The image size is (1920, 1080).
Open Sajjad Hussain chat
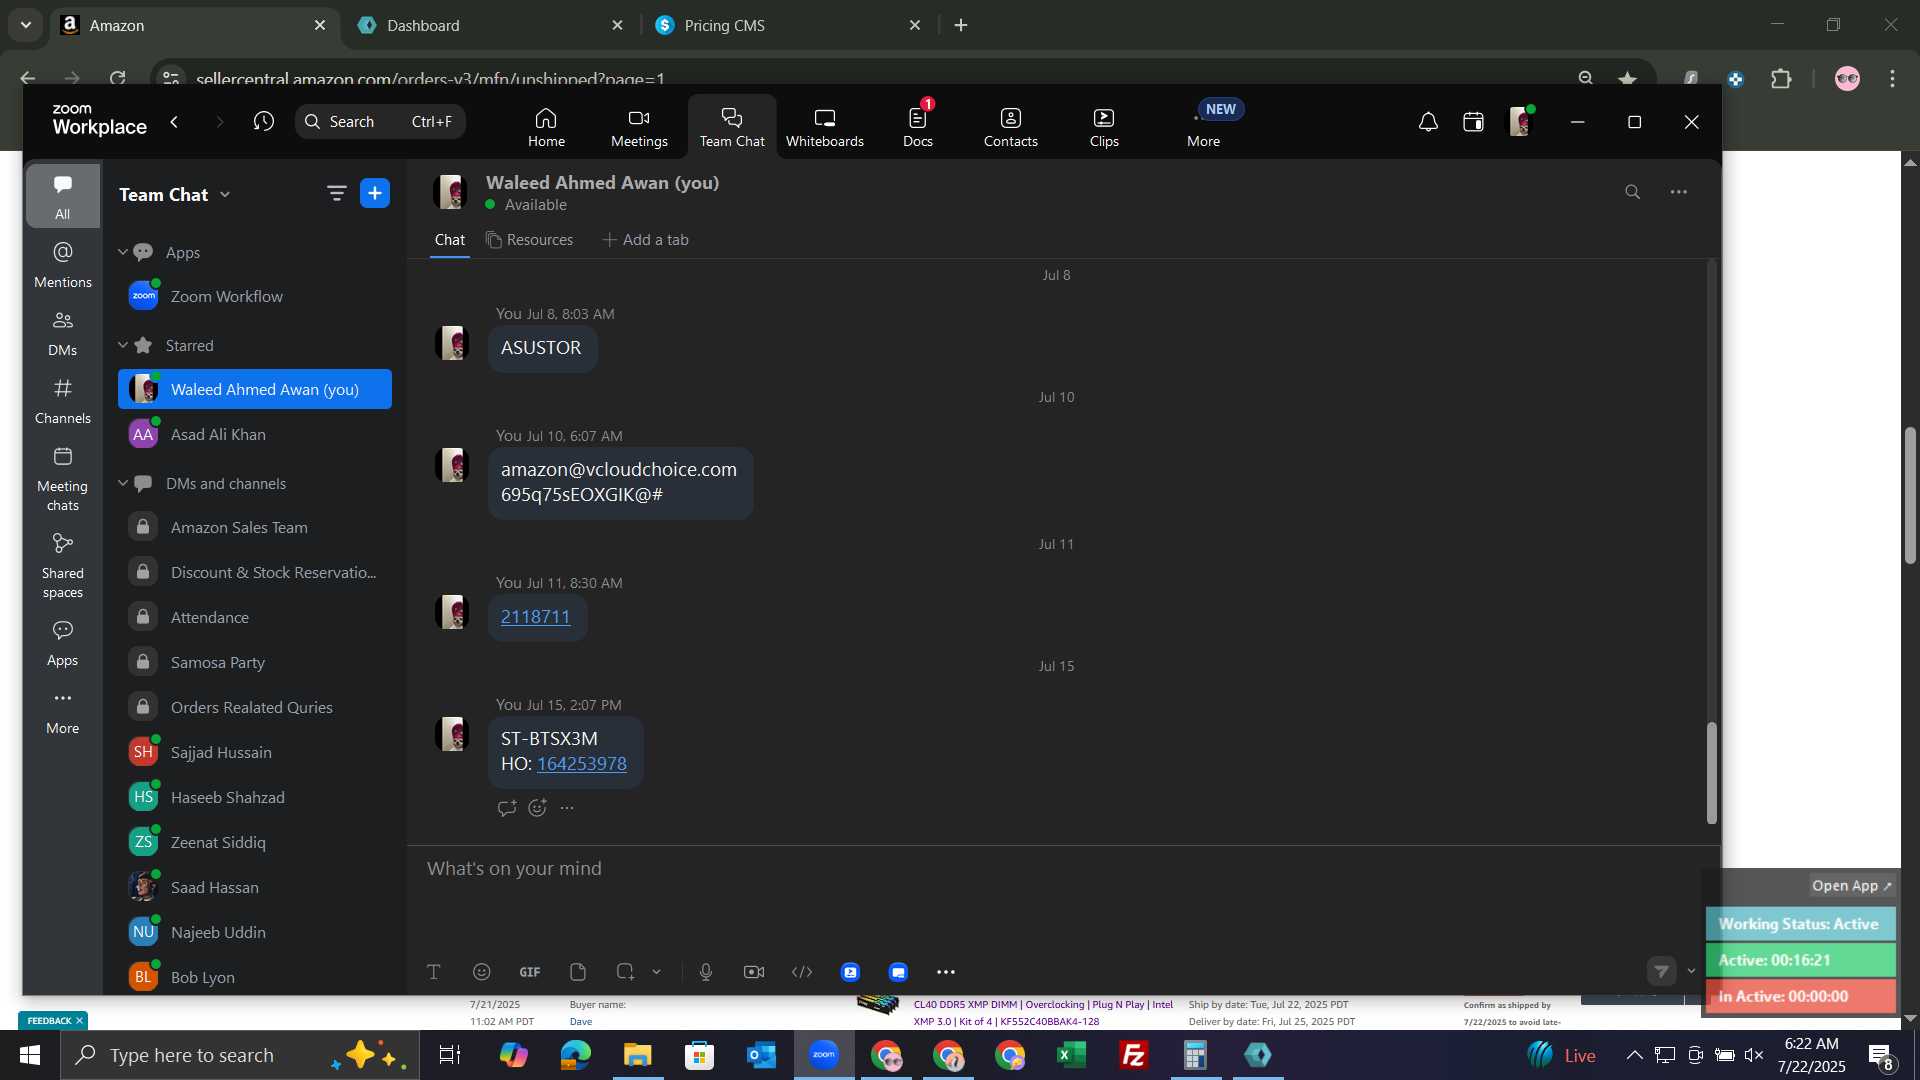[255, 752]
